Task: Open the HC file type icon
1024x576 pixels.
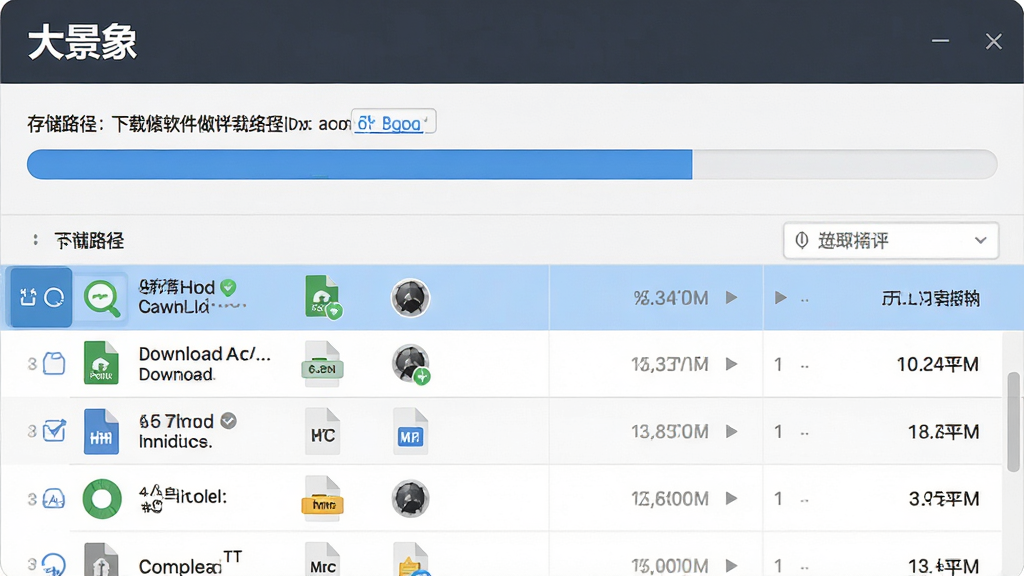Action: pos(323,432)
